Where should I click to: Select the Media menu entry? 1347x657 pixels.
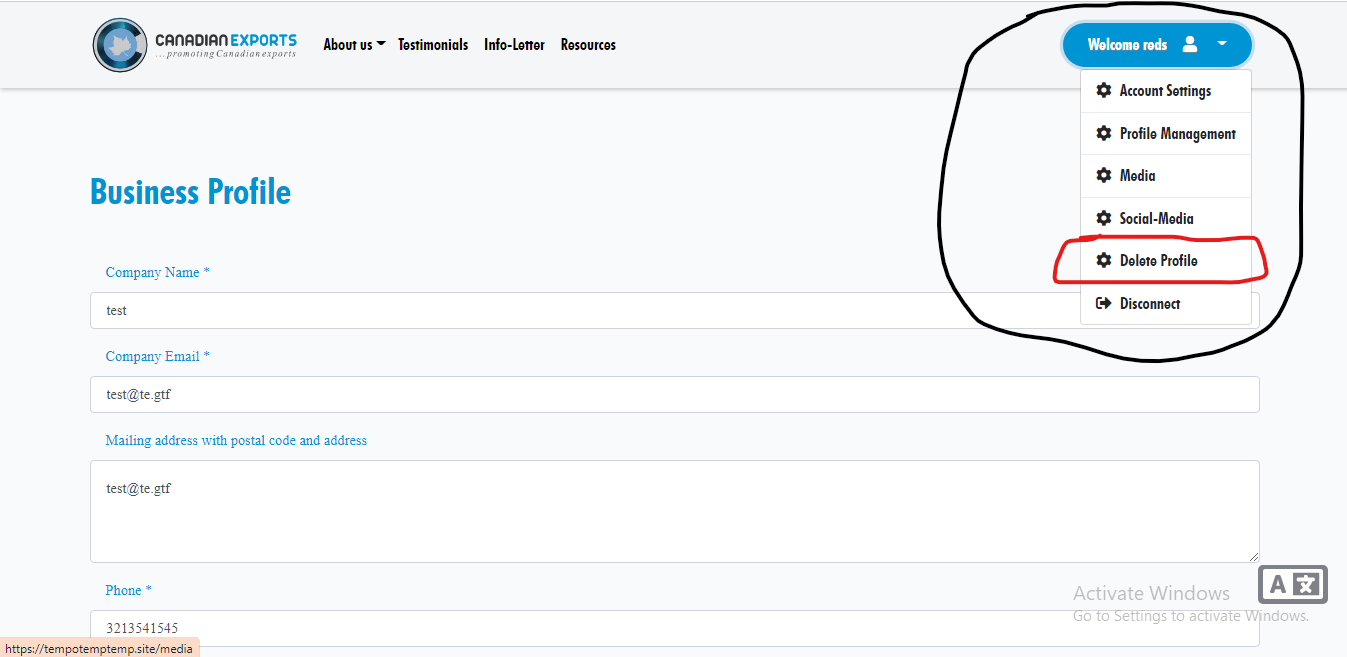coord(1166,176)
